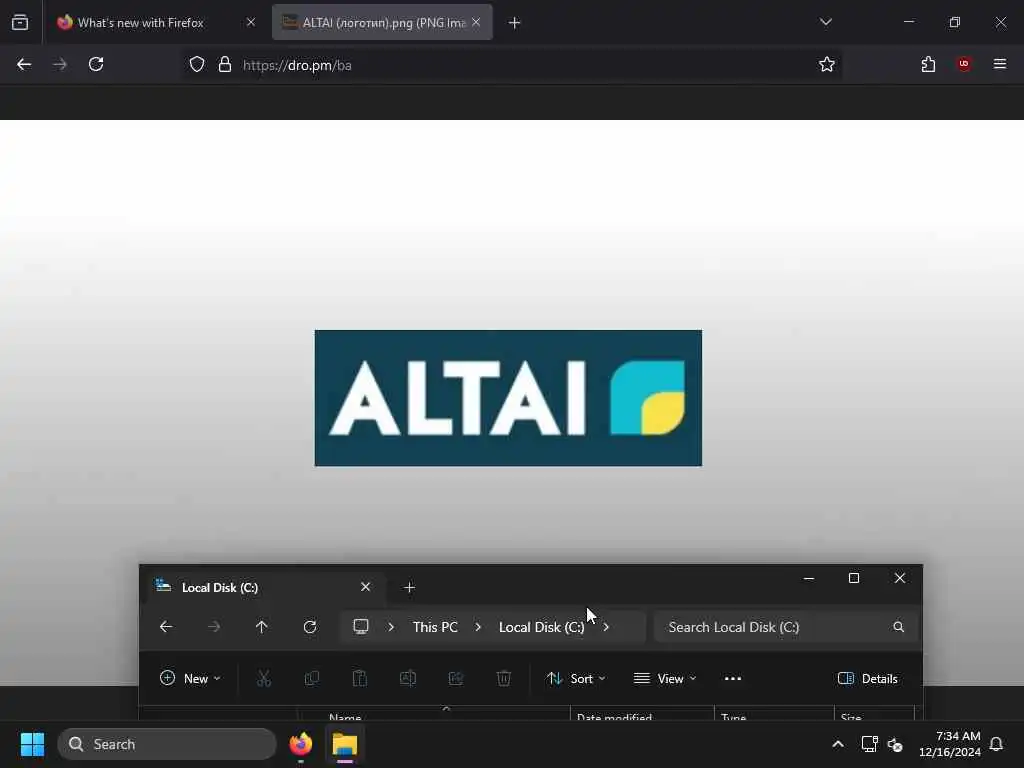Open the New dropdown in Explorer
The width and height of the screenshot is (1024, 768).
click(x=190, y=679)
